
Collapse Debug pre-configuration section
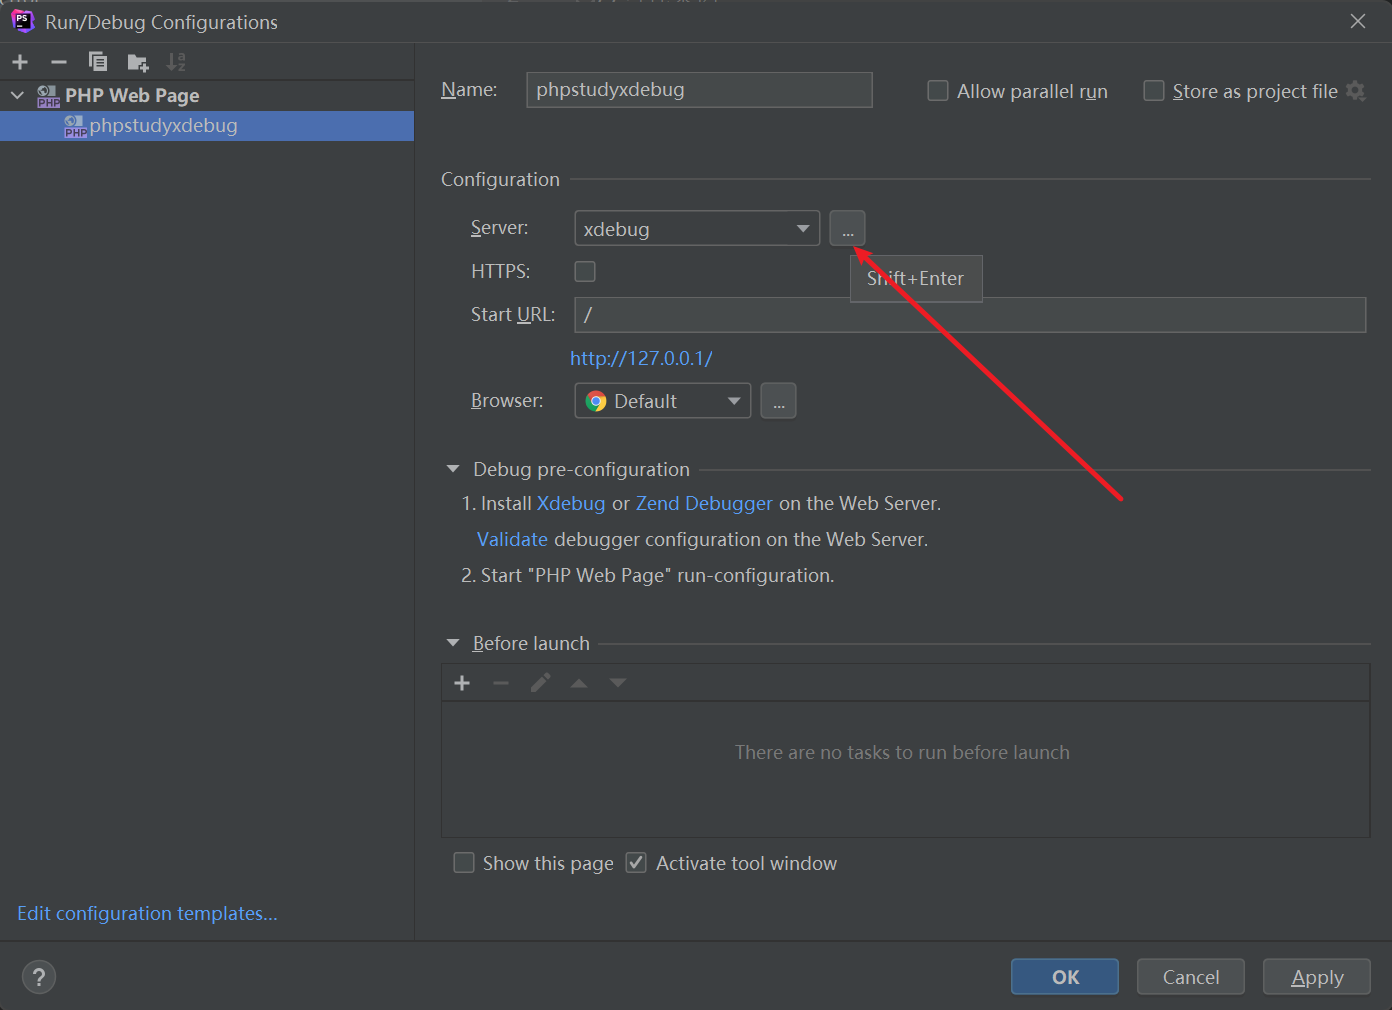click(x=453, y=469)
